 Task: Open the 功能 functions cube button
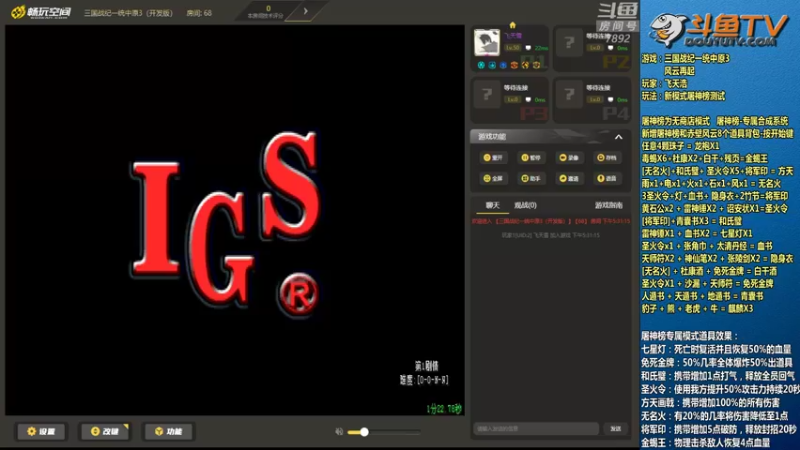click(168, 432)
